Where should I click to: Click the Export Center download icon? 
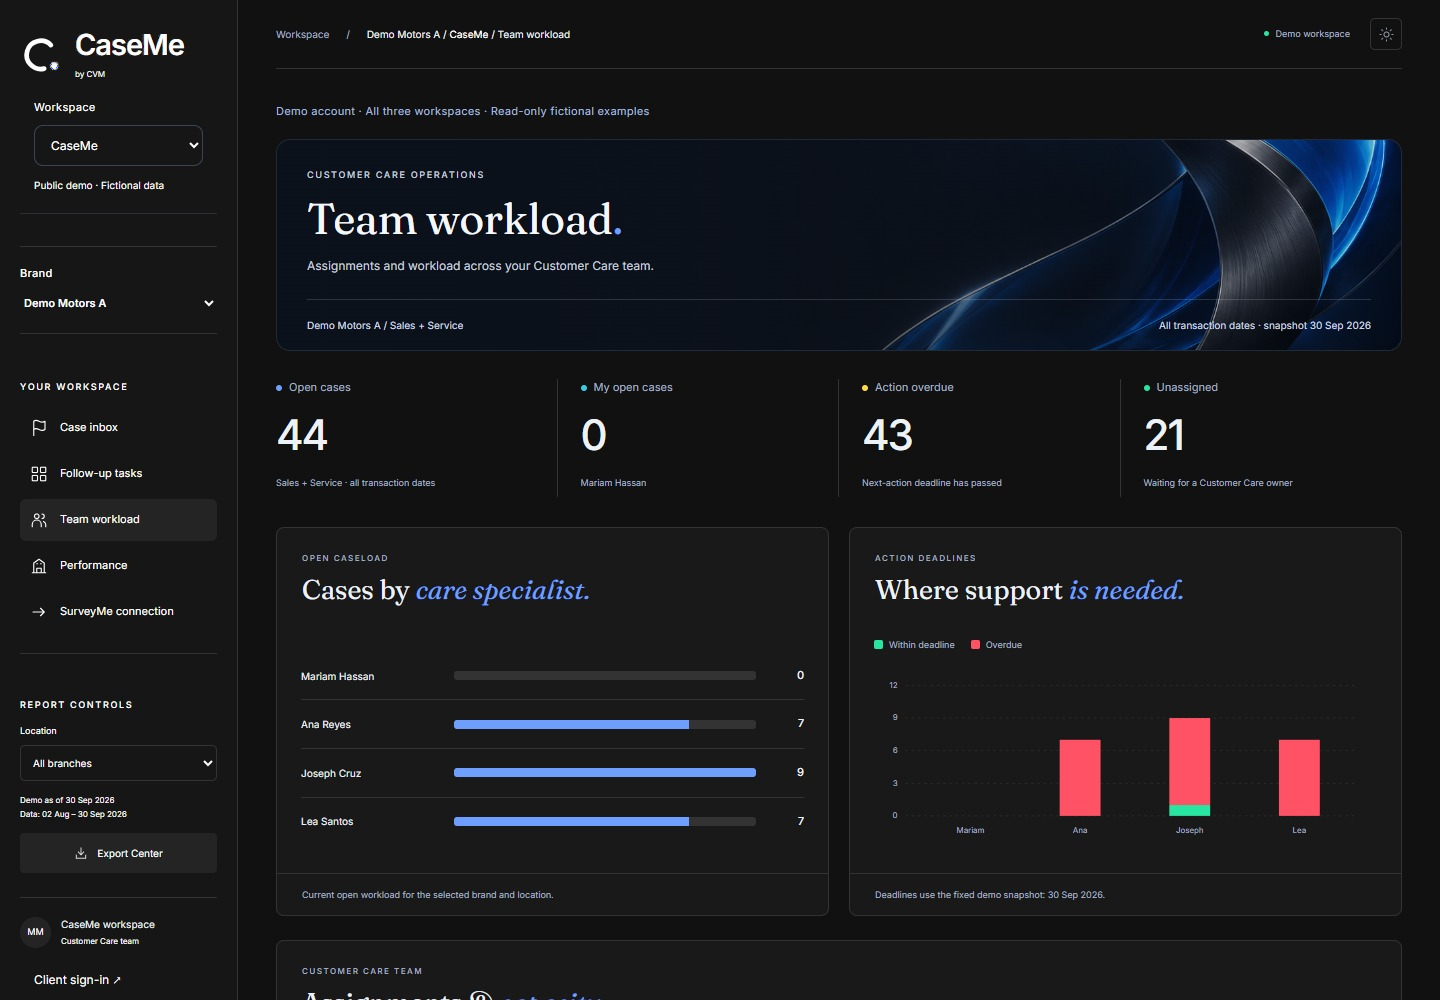81,853
